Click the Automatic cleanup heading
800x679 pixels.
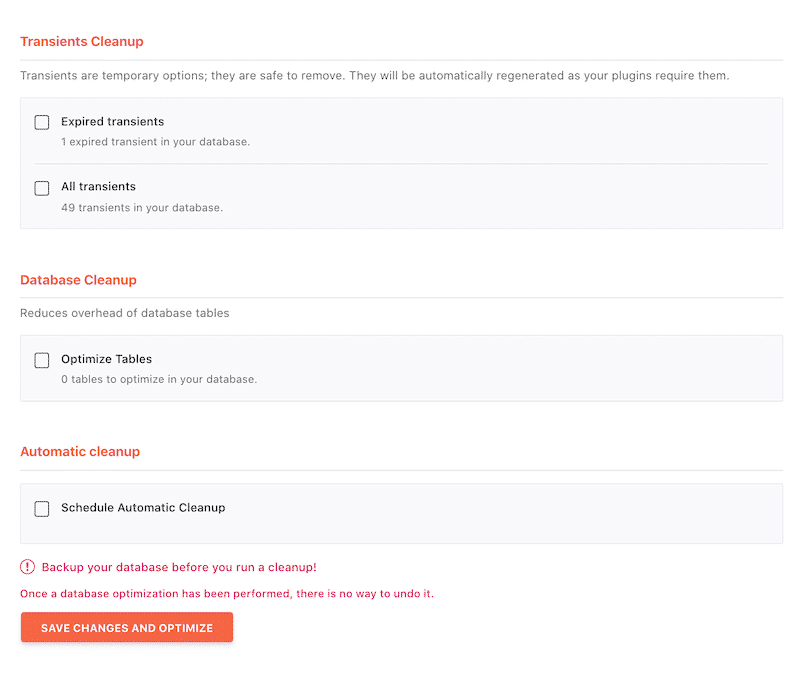click(x=80, y=451)
